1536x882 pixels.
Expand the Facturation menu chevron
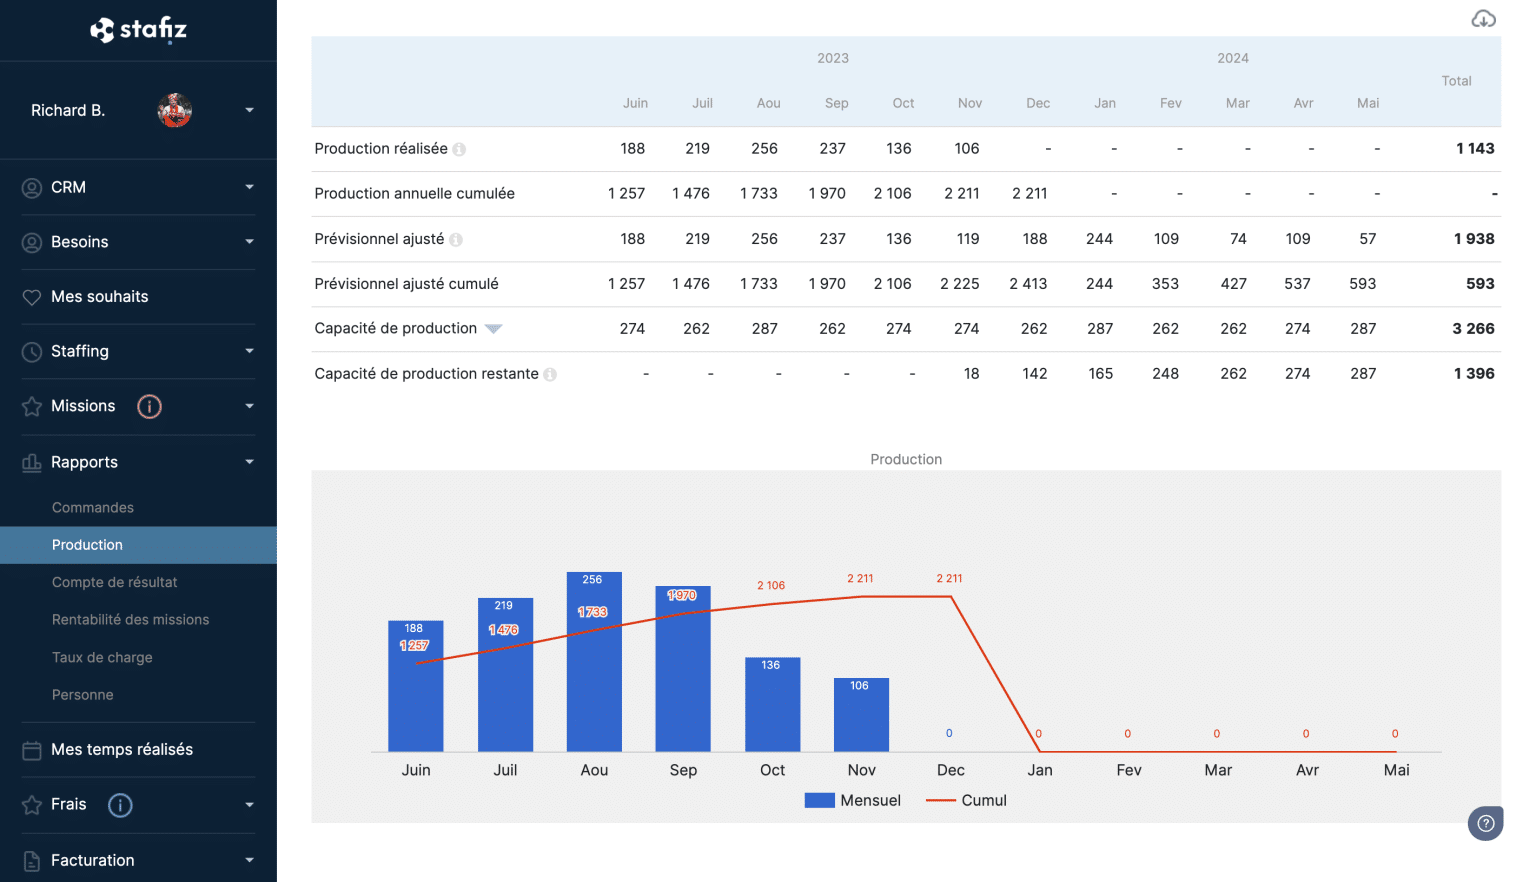249,860
